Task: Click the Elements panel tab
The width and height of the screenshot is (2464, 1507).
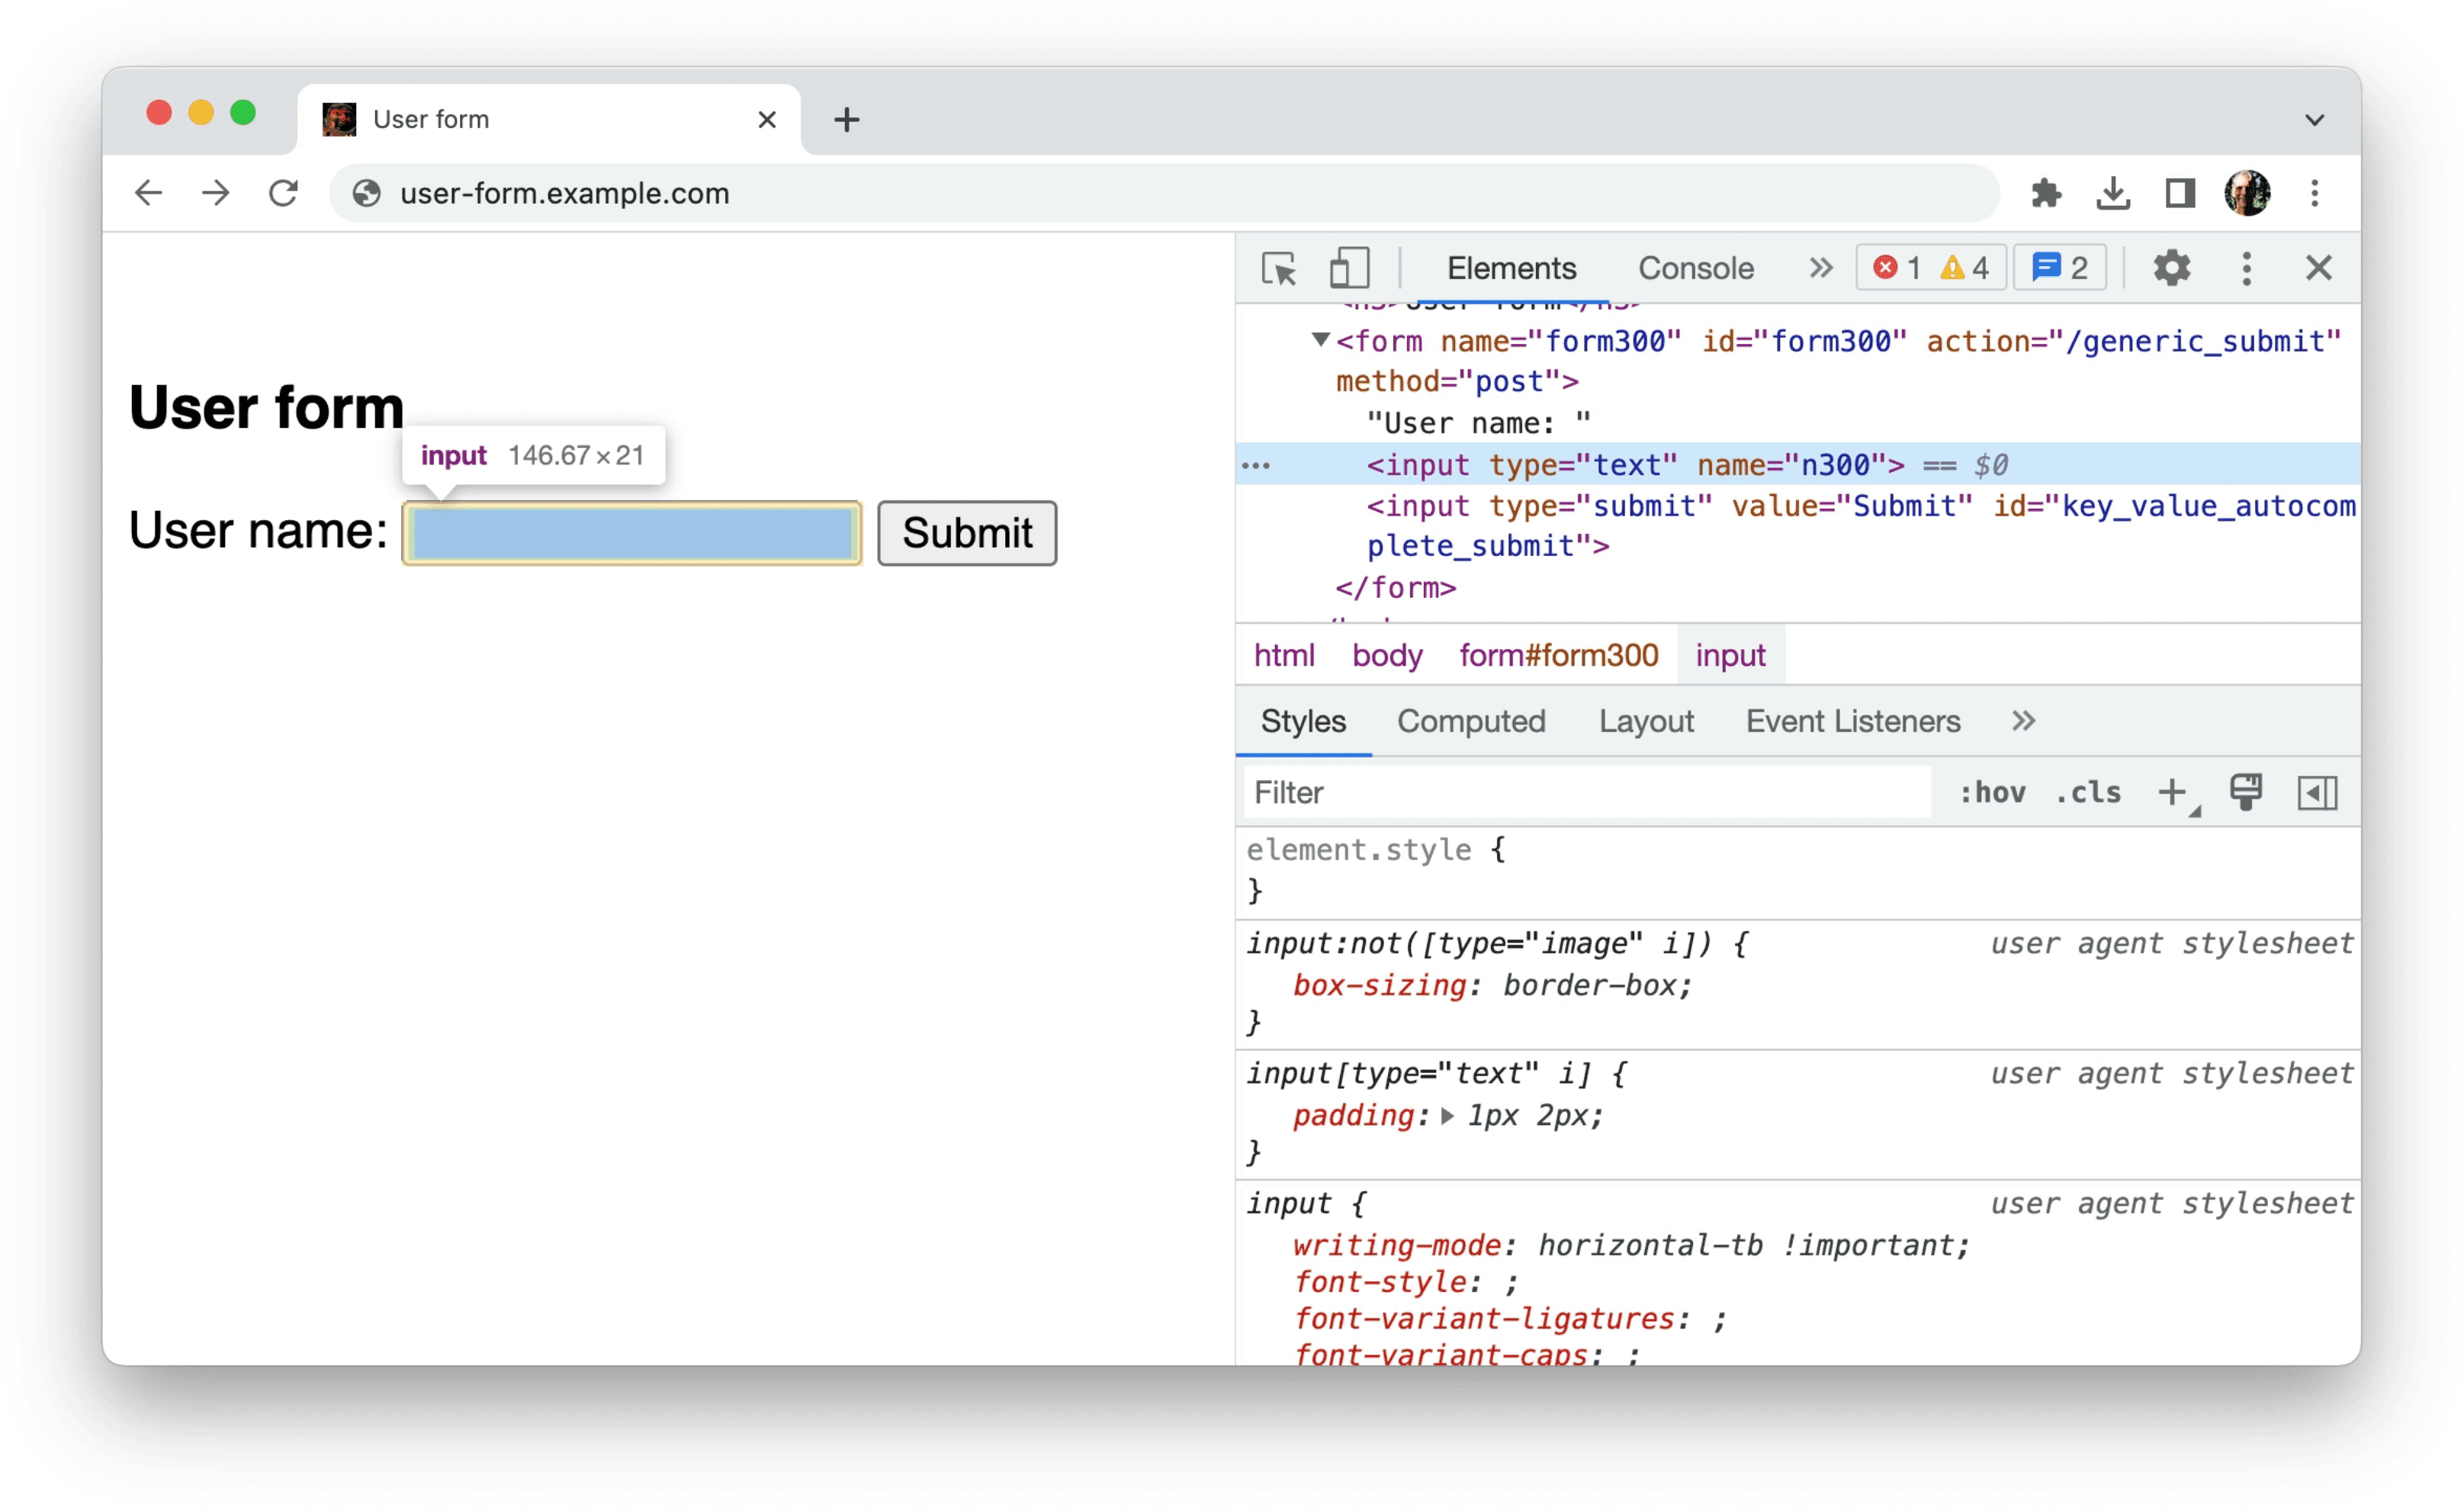Action: coord(1510,269)
